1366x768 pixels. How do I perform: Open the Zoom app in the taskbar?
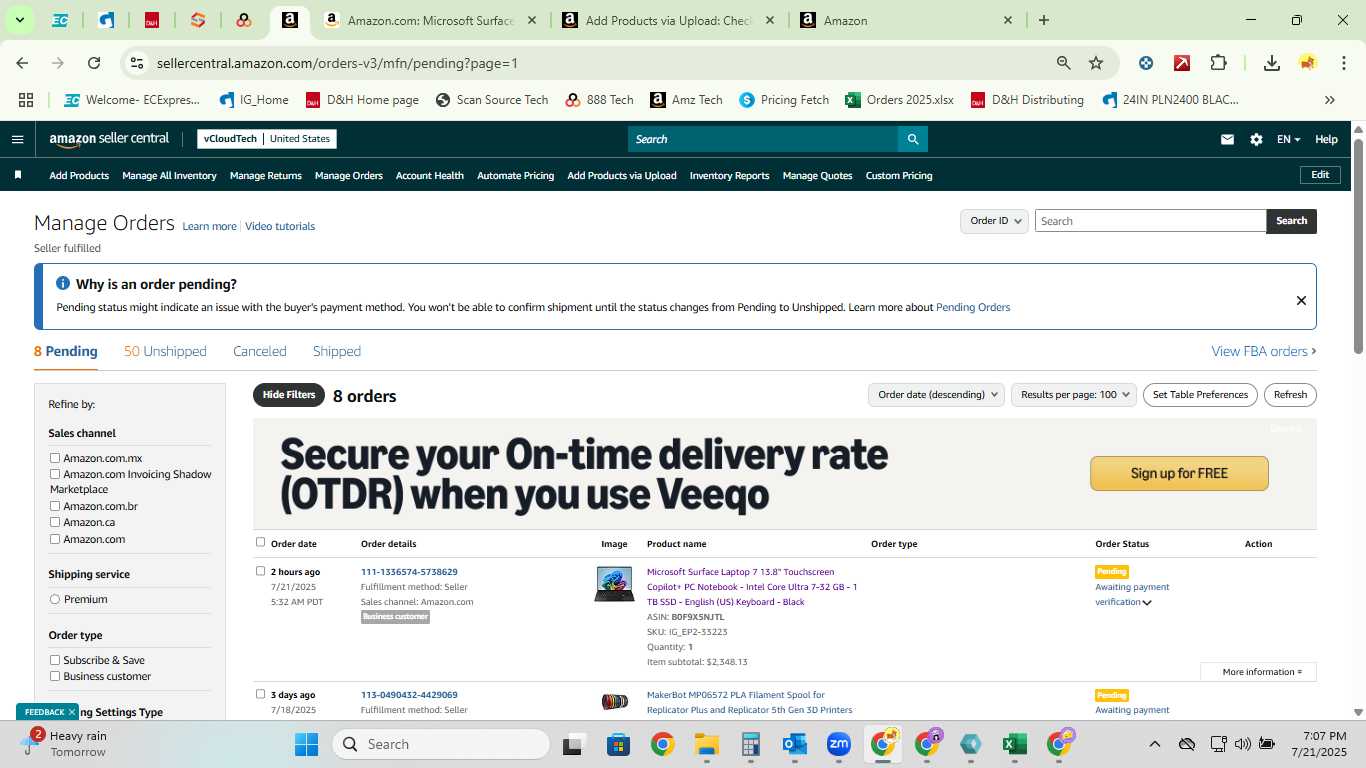click(x=838, y=744)
